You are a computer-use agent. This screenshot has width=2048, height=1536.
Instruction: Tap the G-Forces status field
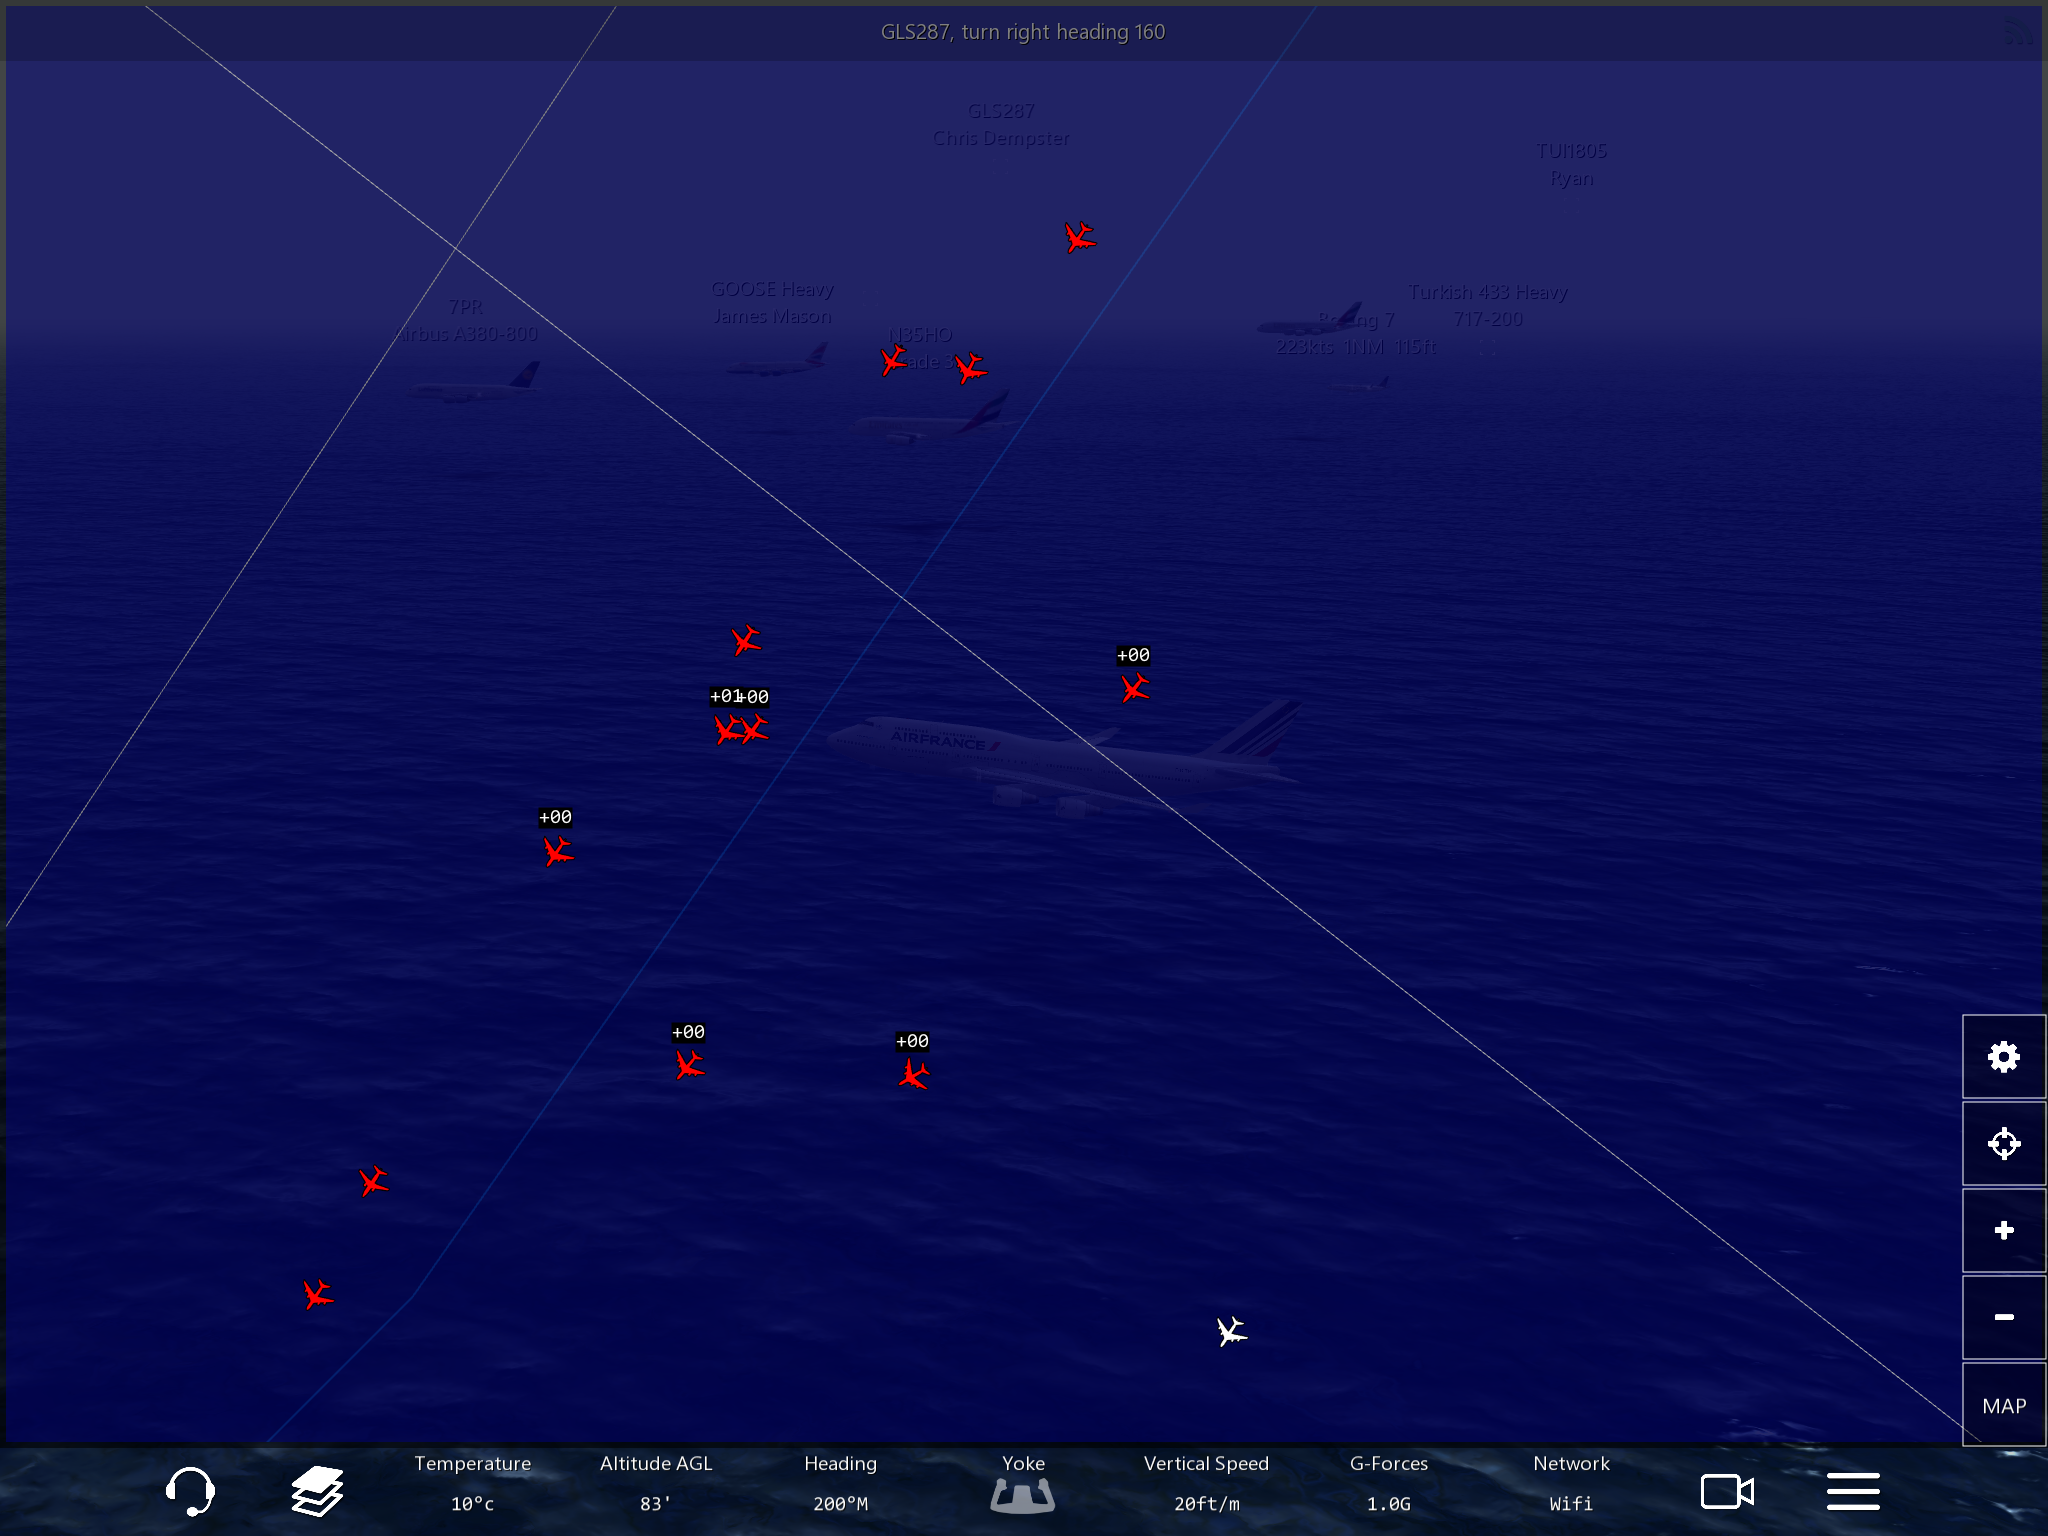(x=1389, y=1483)
